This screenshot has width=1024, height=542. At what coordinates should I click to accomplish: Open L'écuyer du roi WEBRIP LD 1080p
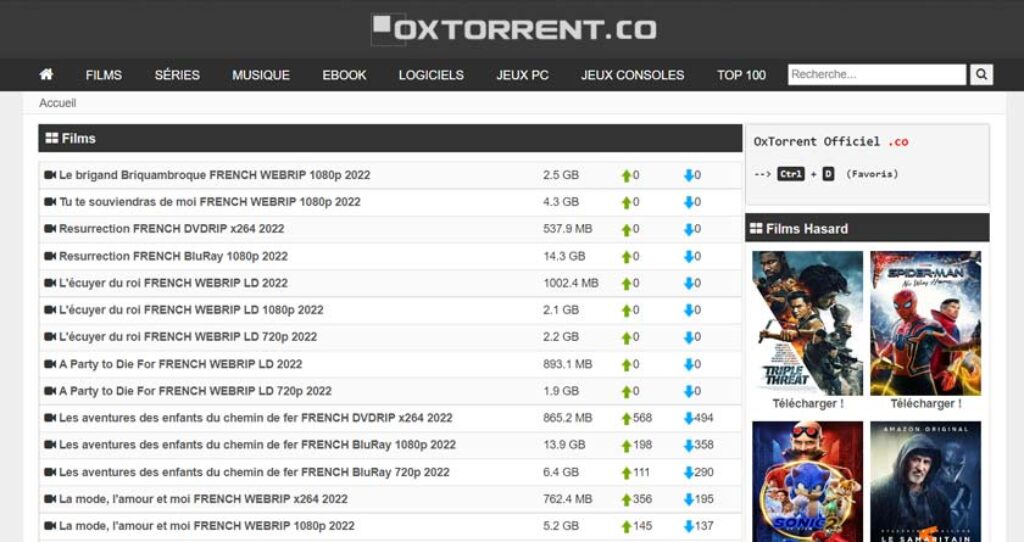point(191,310)
